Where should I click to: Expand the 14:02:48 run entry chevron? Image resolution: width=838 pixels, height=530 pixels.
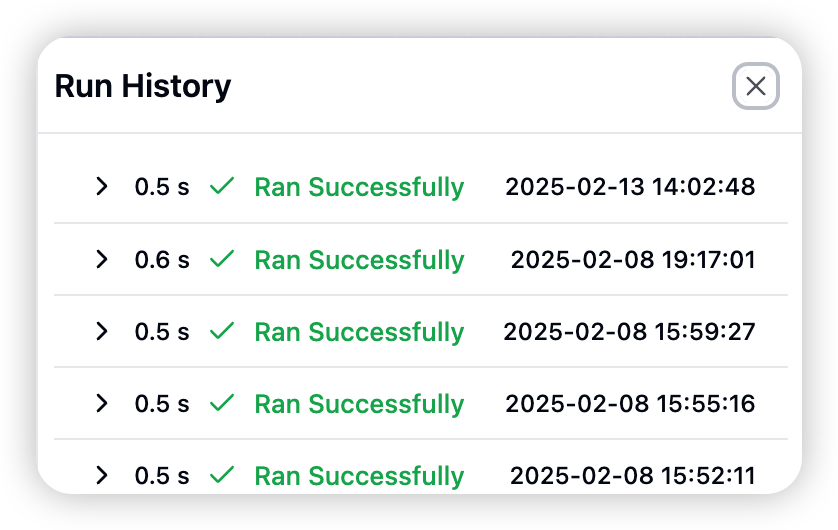102,186
